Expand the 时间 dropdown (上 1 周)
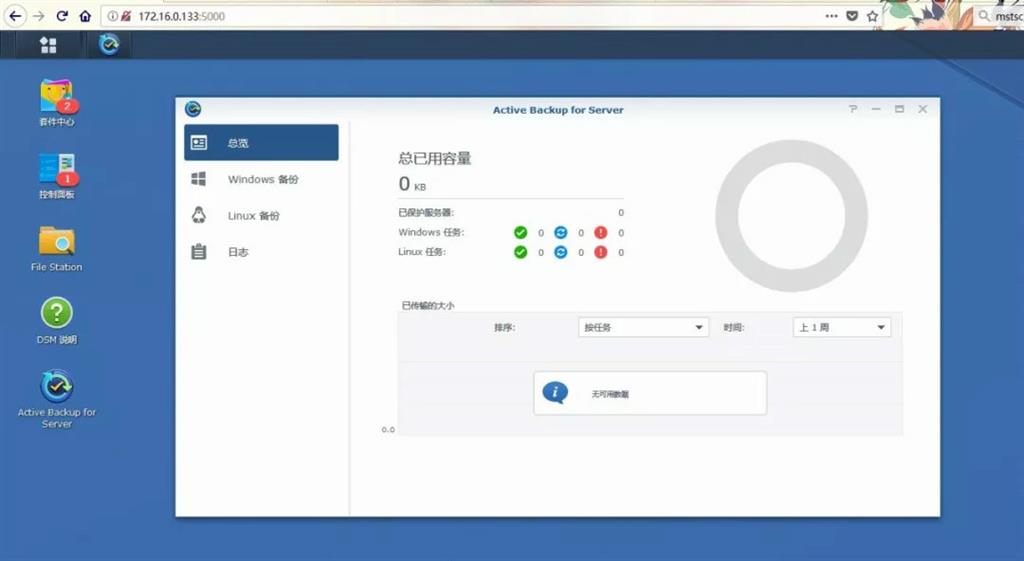This screenshot has height=561, width=1024. tap(842, 327)
